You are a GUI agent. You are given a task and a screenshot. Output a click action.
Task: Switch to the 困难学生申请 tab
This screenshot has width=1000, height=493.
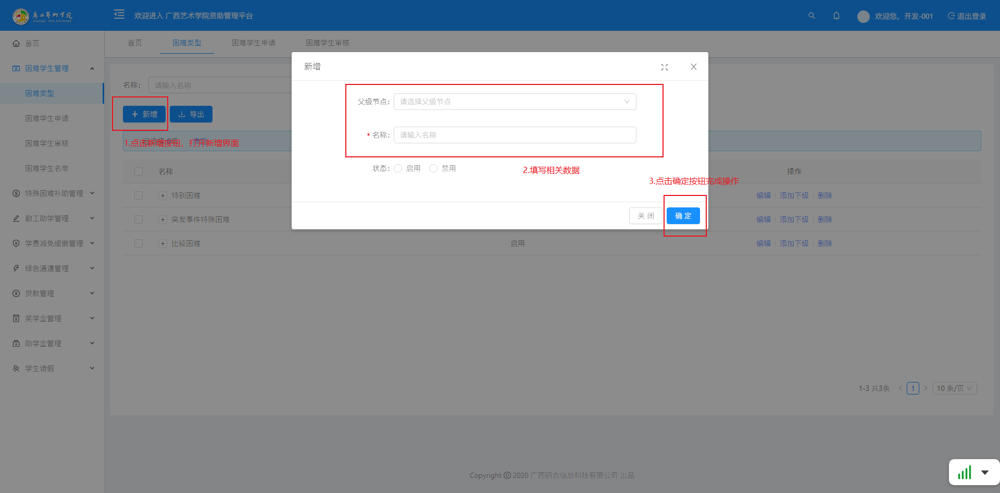(253, 43)
